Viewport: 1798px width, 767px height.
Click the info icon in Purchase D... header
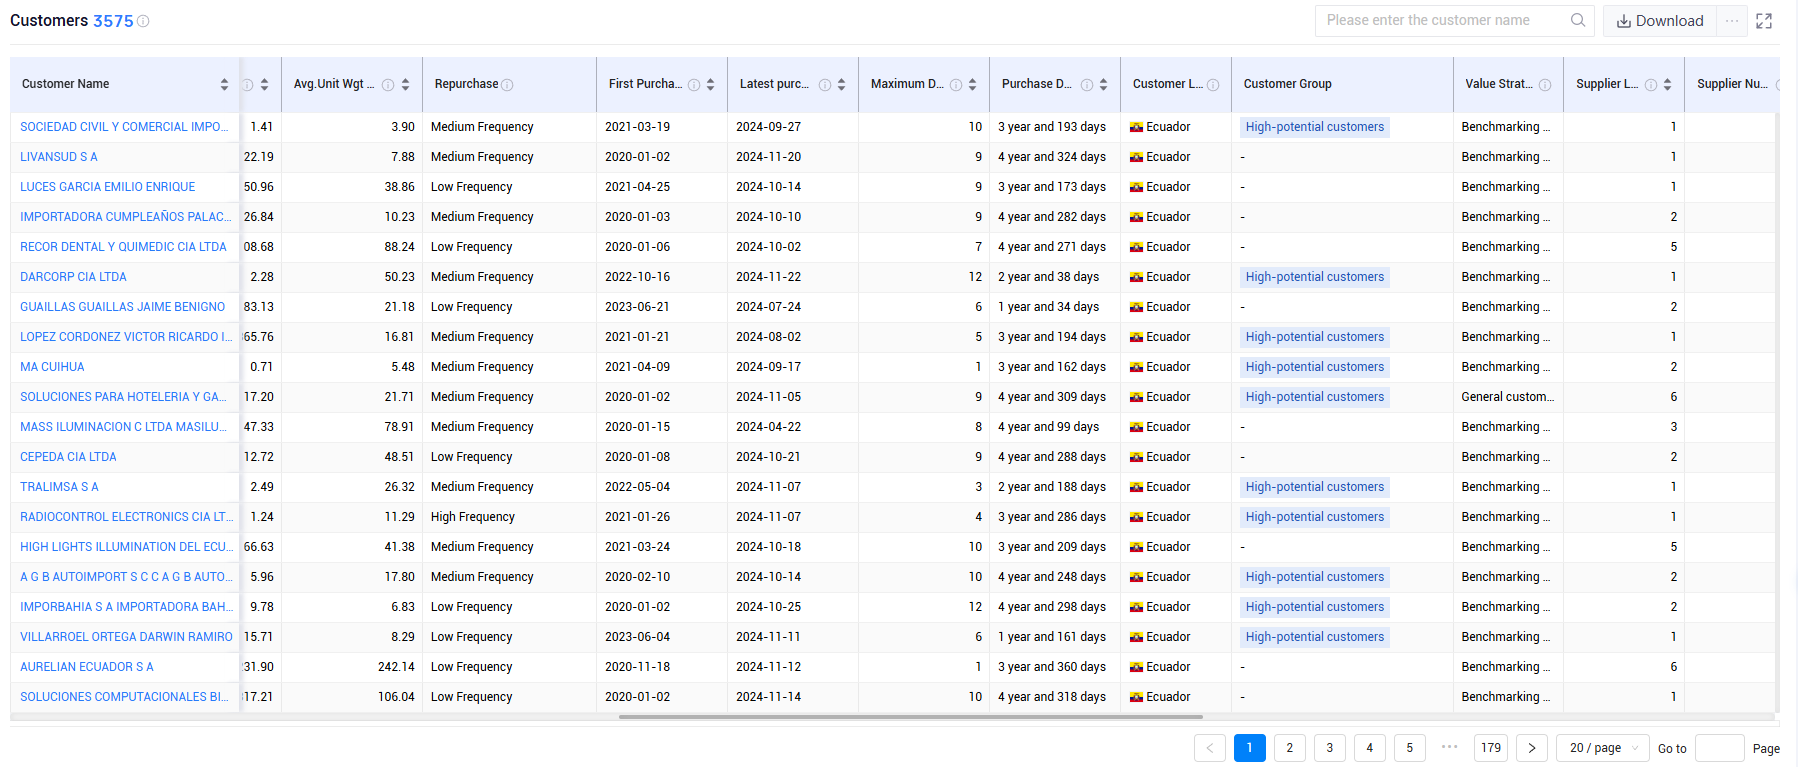tap(1087, 85)
